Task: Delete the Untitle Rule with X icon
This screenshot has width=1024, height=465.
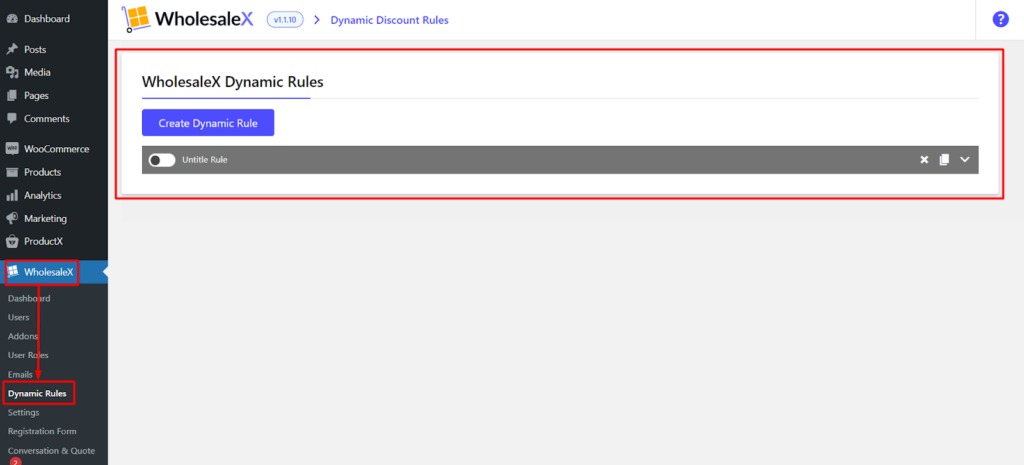Action: pyautogui.click(x=924, y=159)
